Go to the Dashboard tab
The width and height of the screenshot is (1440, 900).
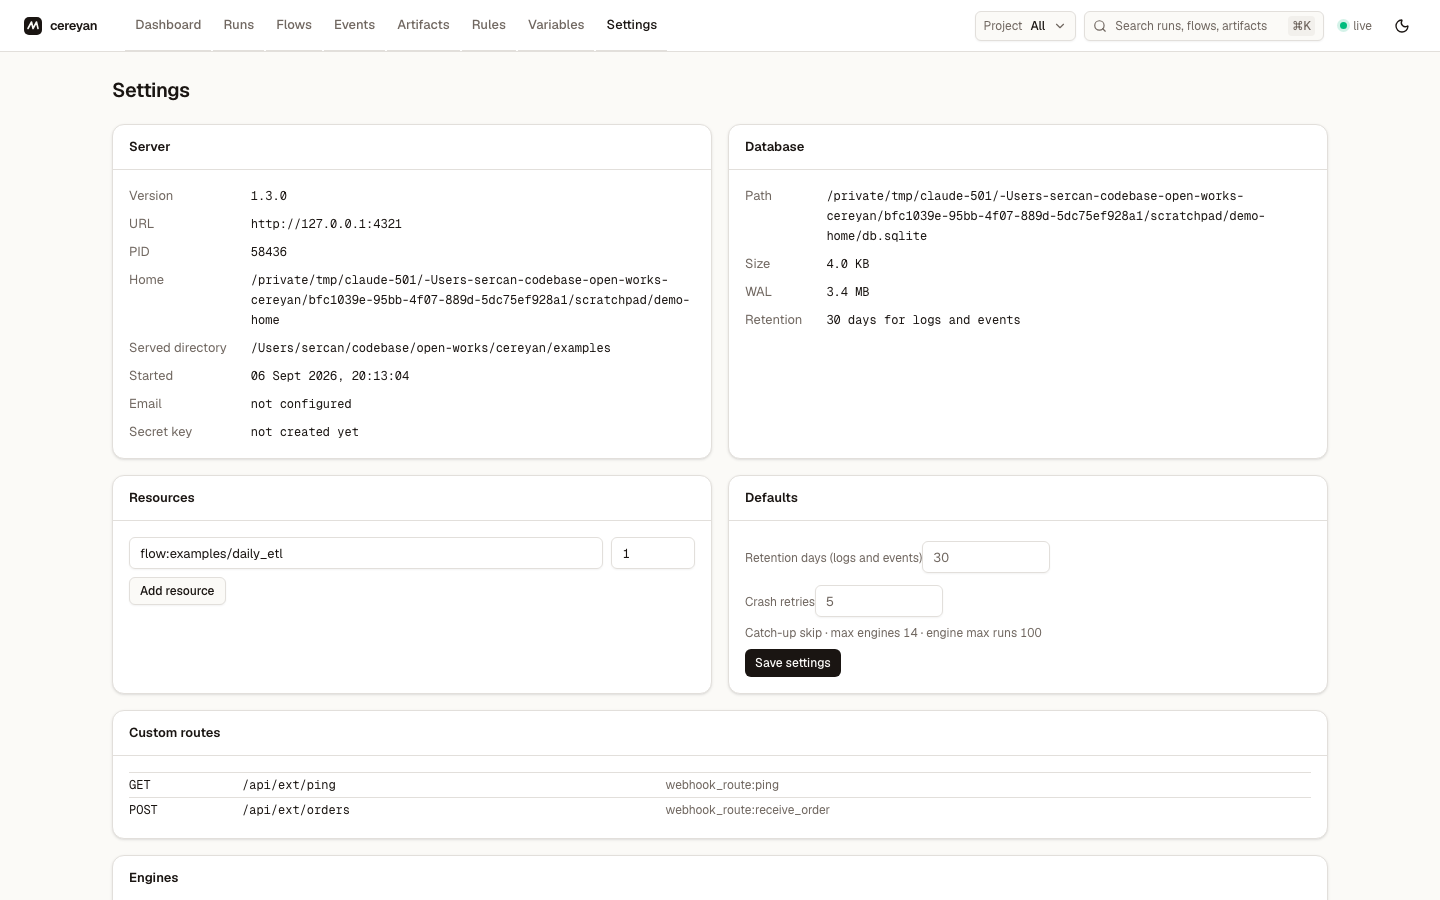[x=168, y=25]
